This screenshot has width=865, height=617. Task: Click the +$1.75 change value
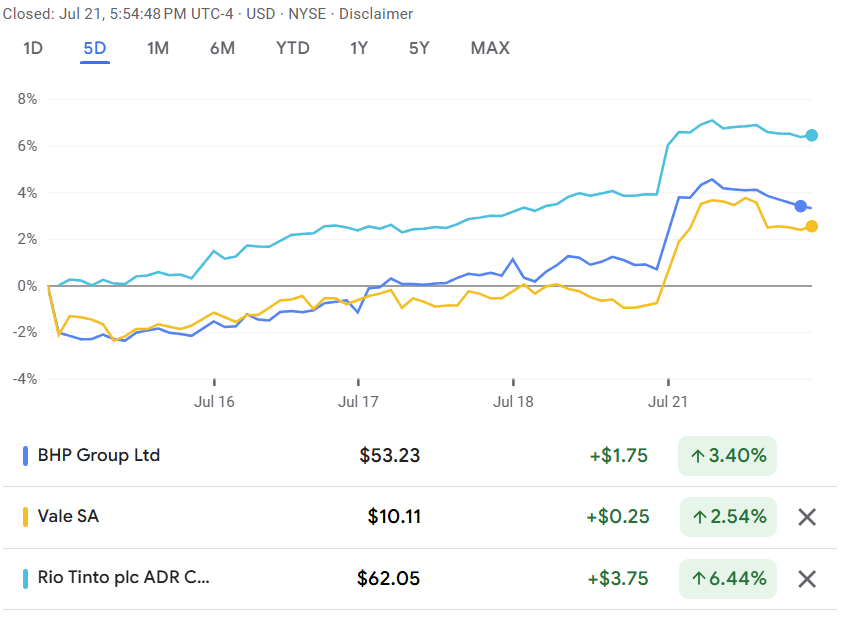(618, 456)
